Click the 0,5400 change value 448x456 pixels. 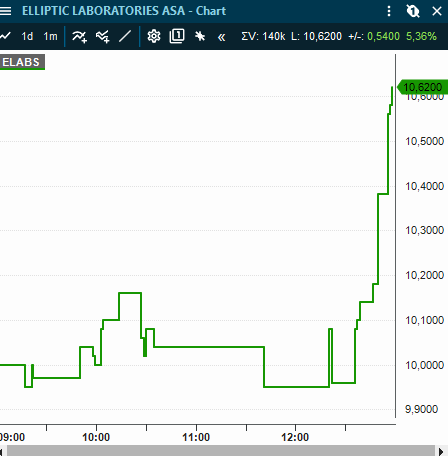383,36
